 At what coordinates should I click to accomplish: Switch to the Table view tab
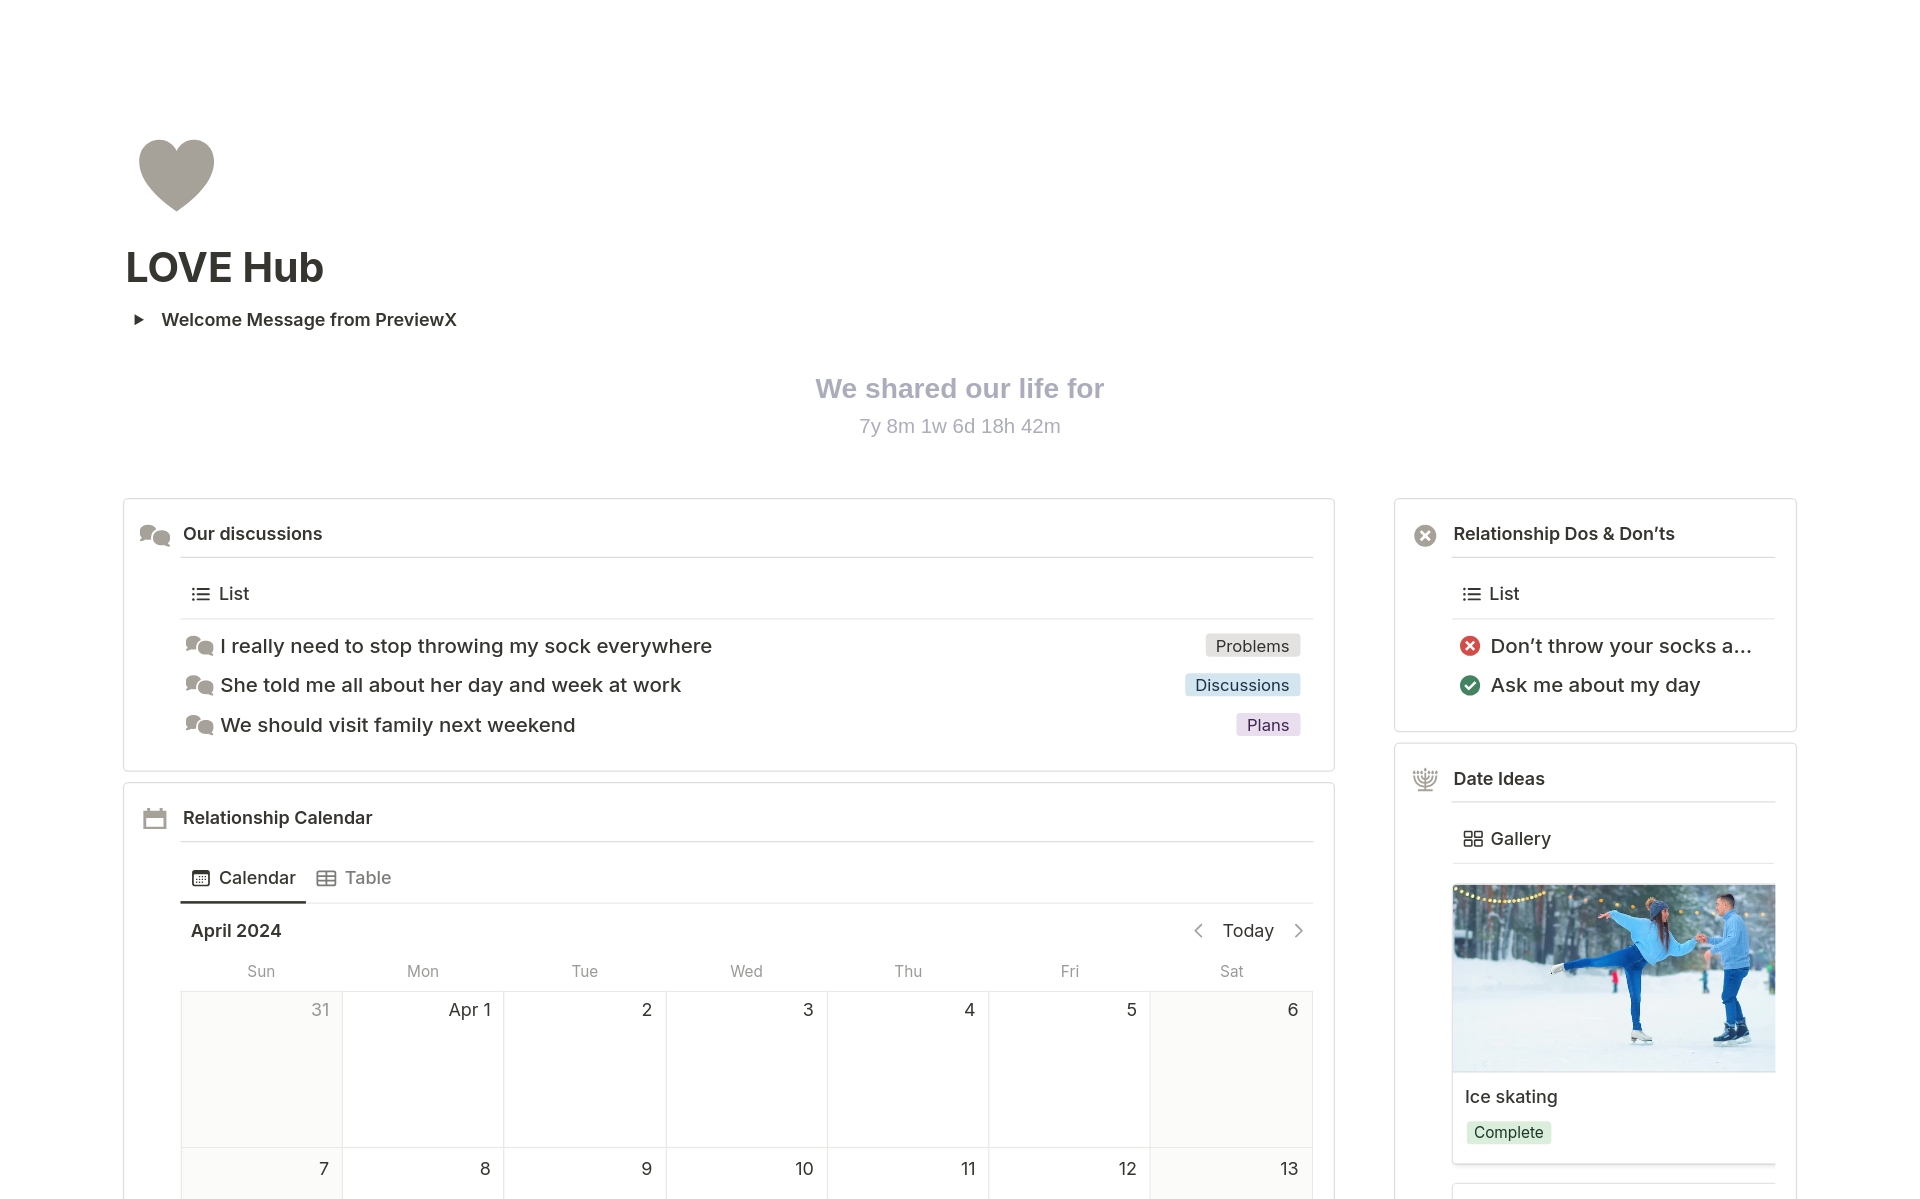354,878
